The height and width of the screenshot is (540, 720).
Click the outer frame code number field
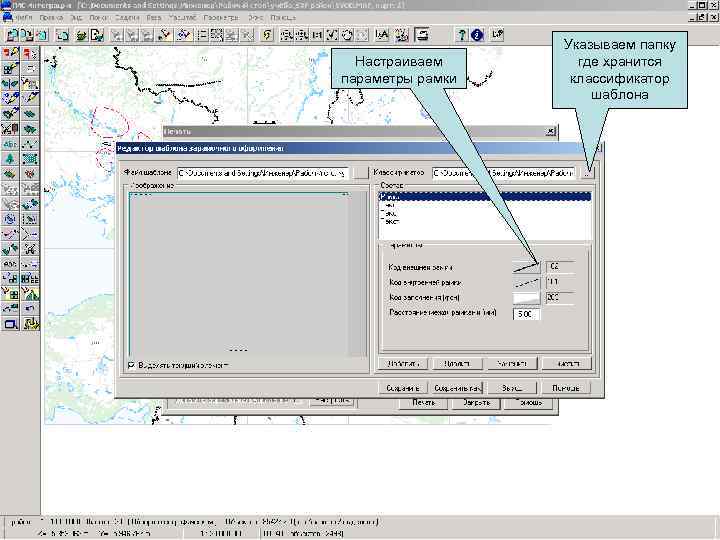tap(560, 267)
